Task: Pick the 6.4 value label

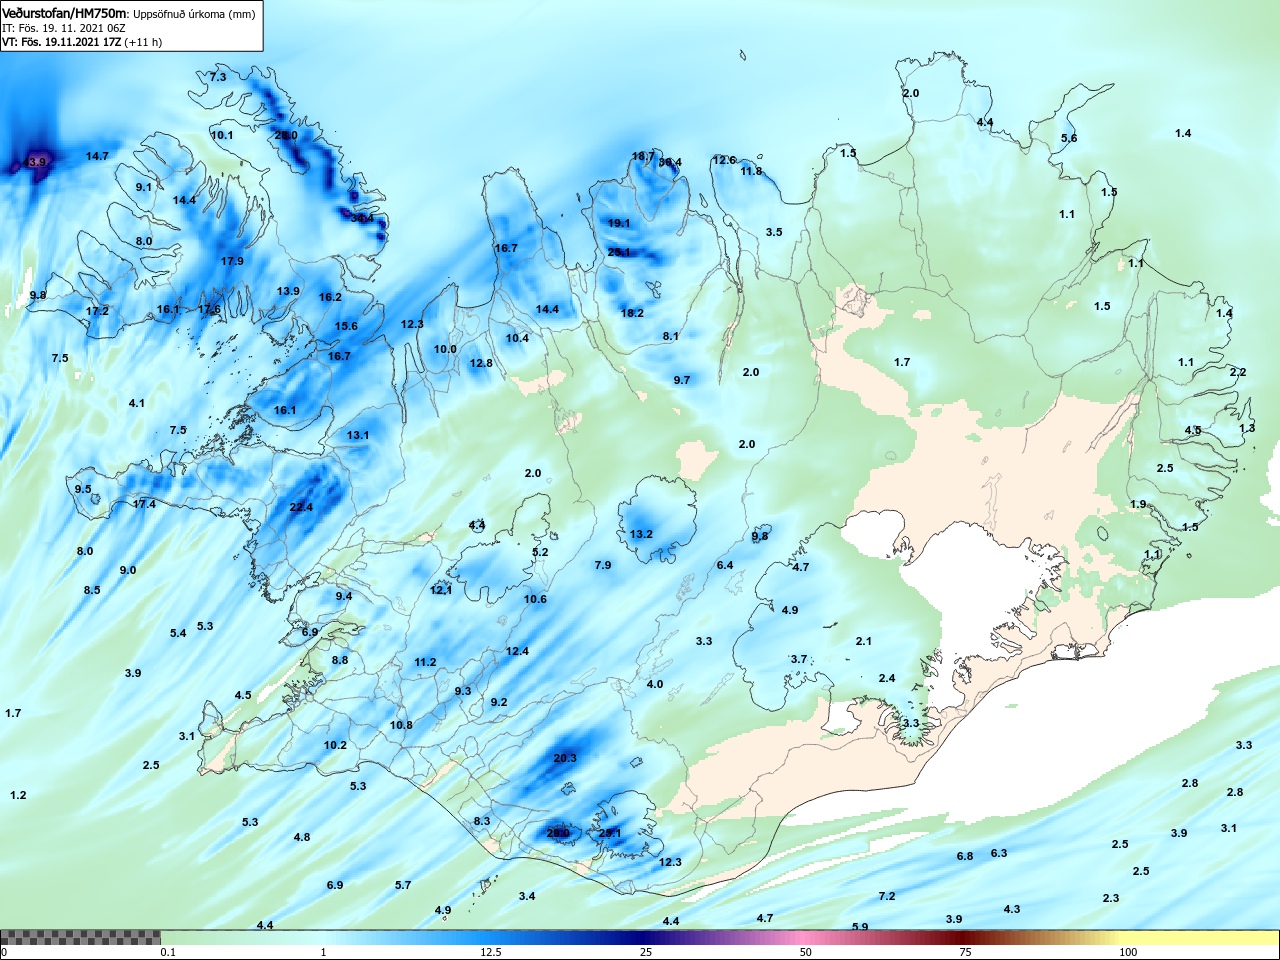Action: point(725,565)
